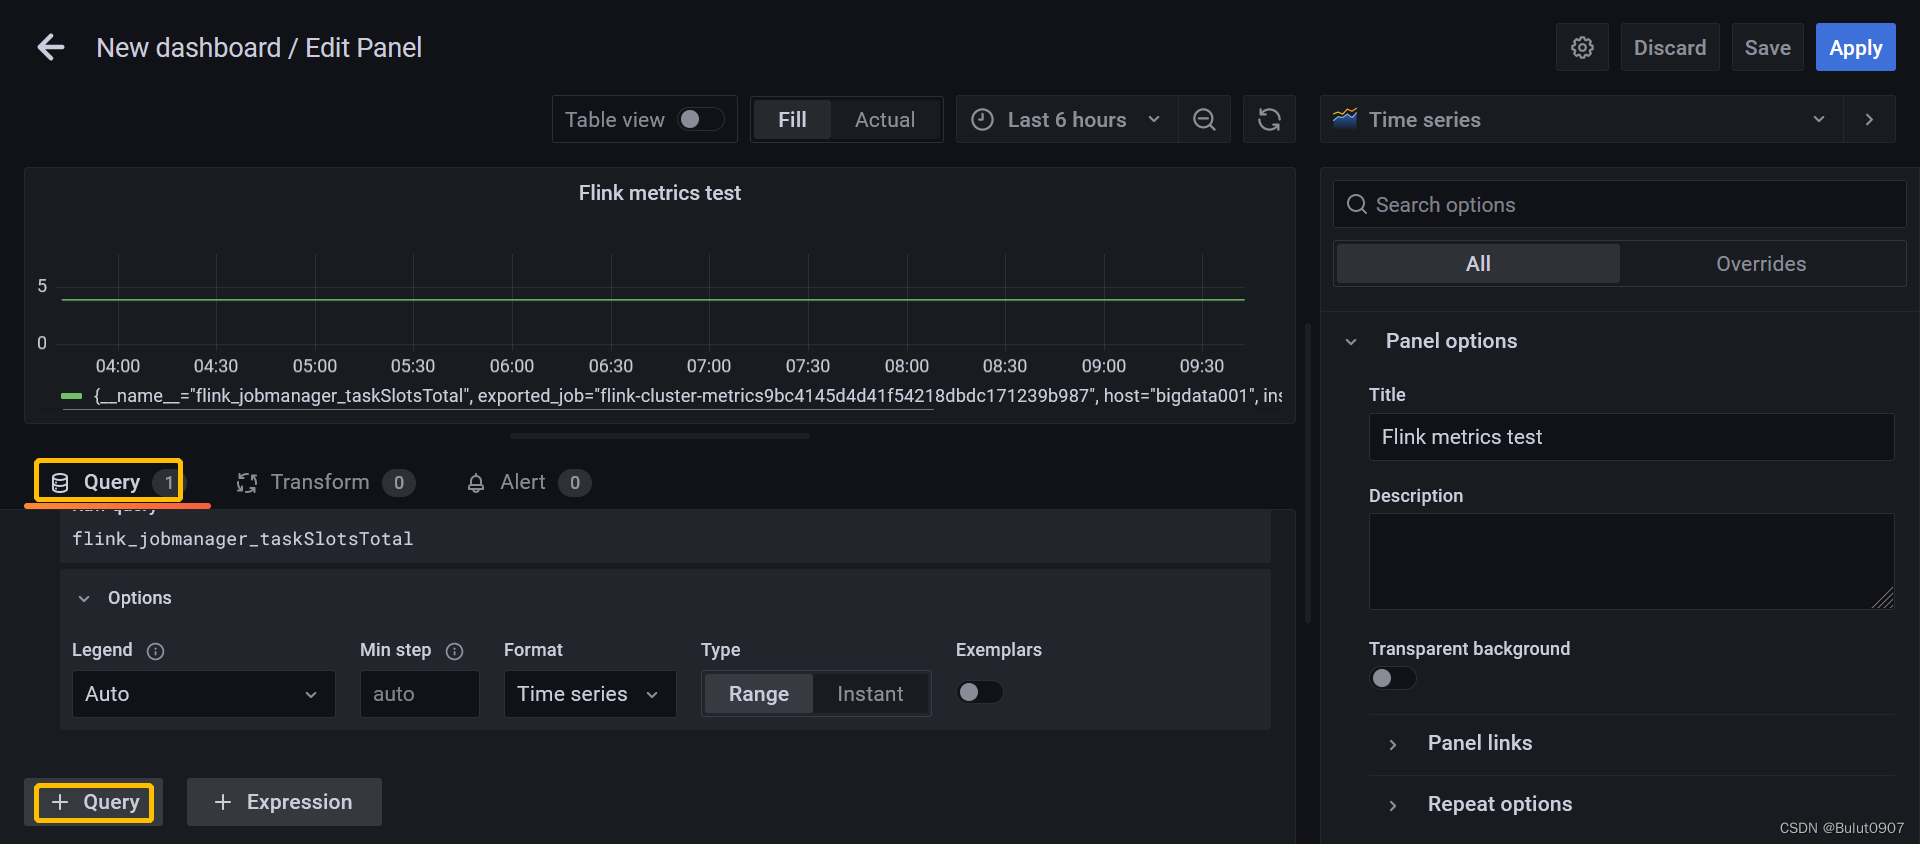Click the vertical scrollbar beside the query editor

click(1308, 472)
